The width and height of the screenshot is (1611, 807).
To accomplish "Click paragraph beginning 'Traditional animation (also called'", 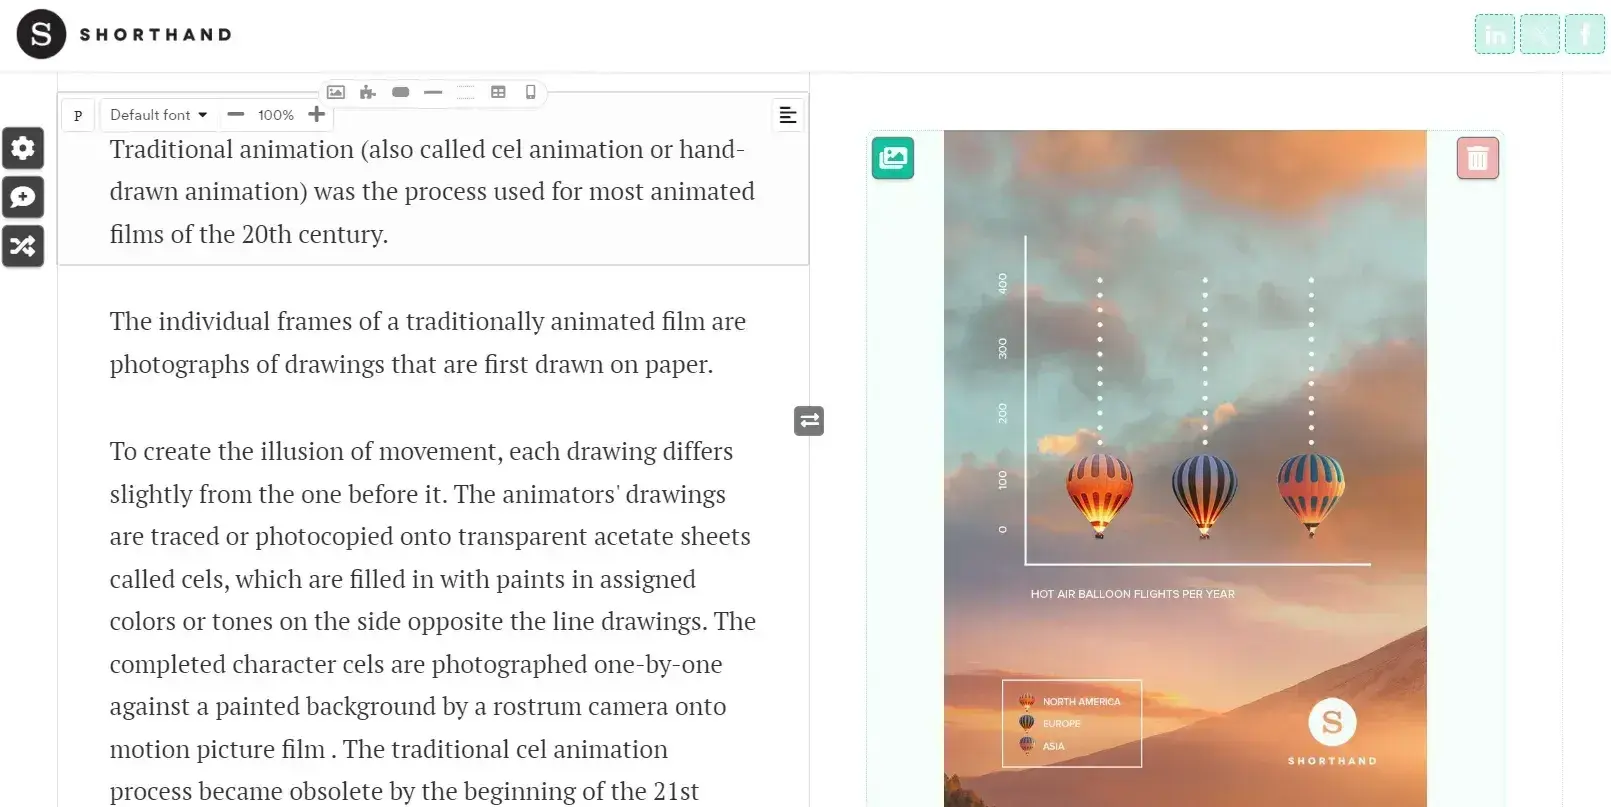I will 432,191.
